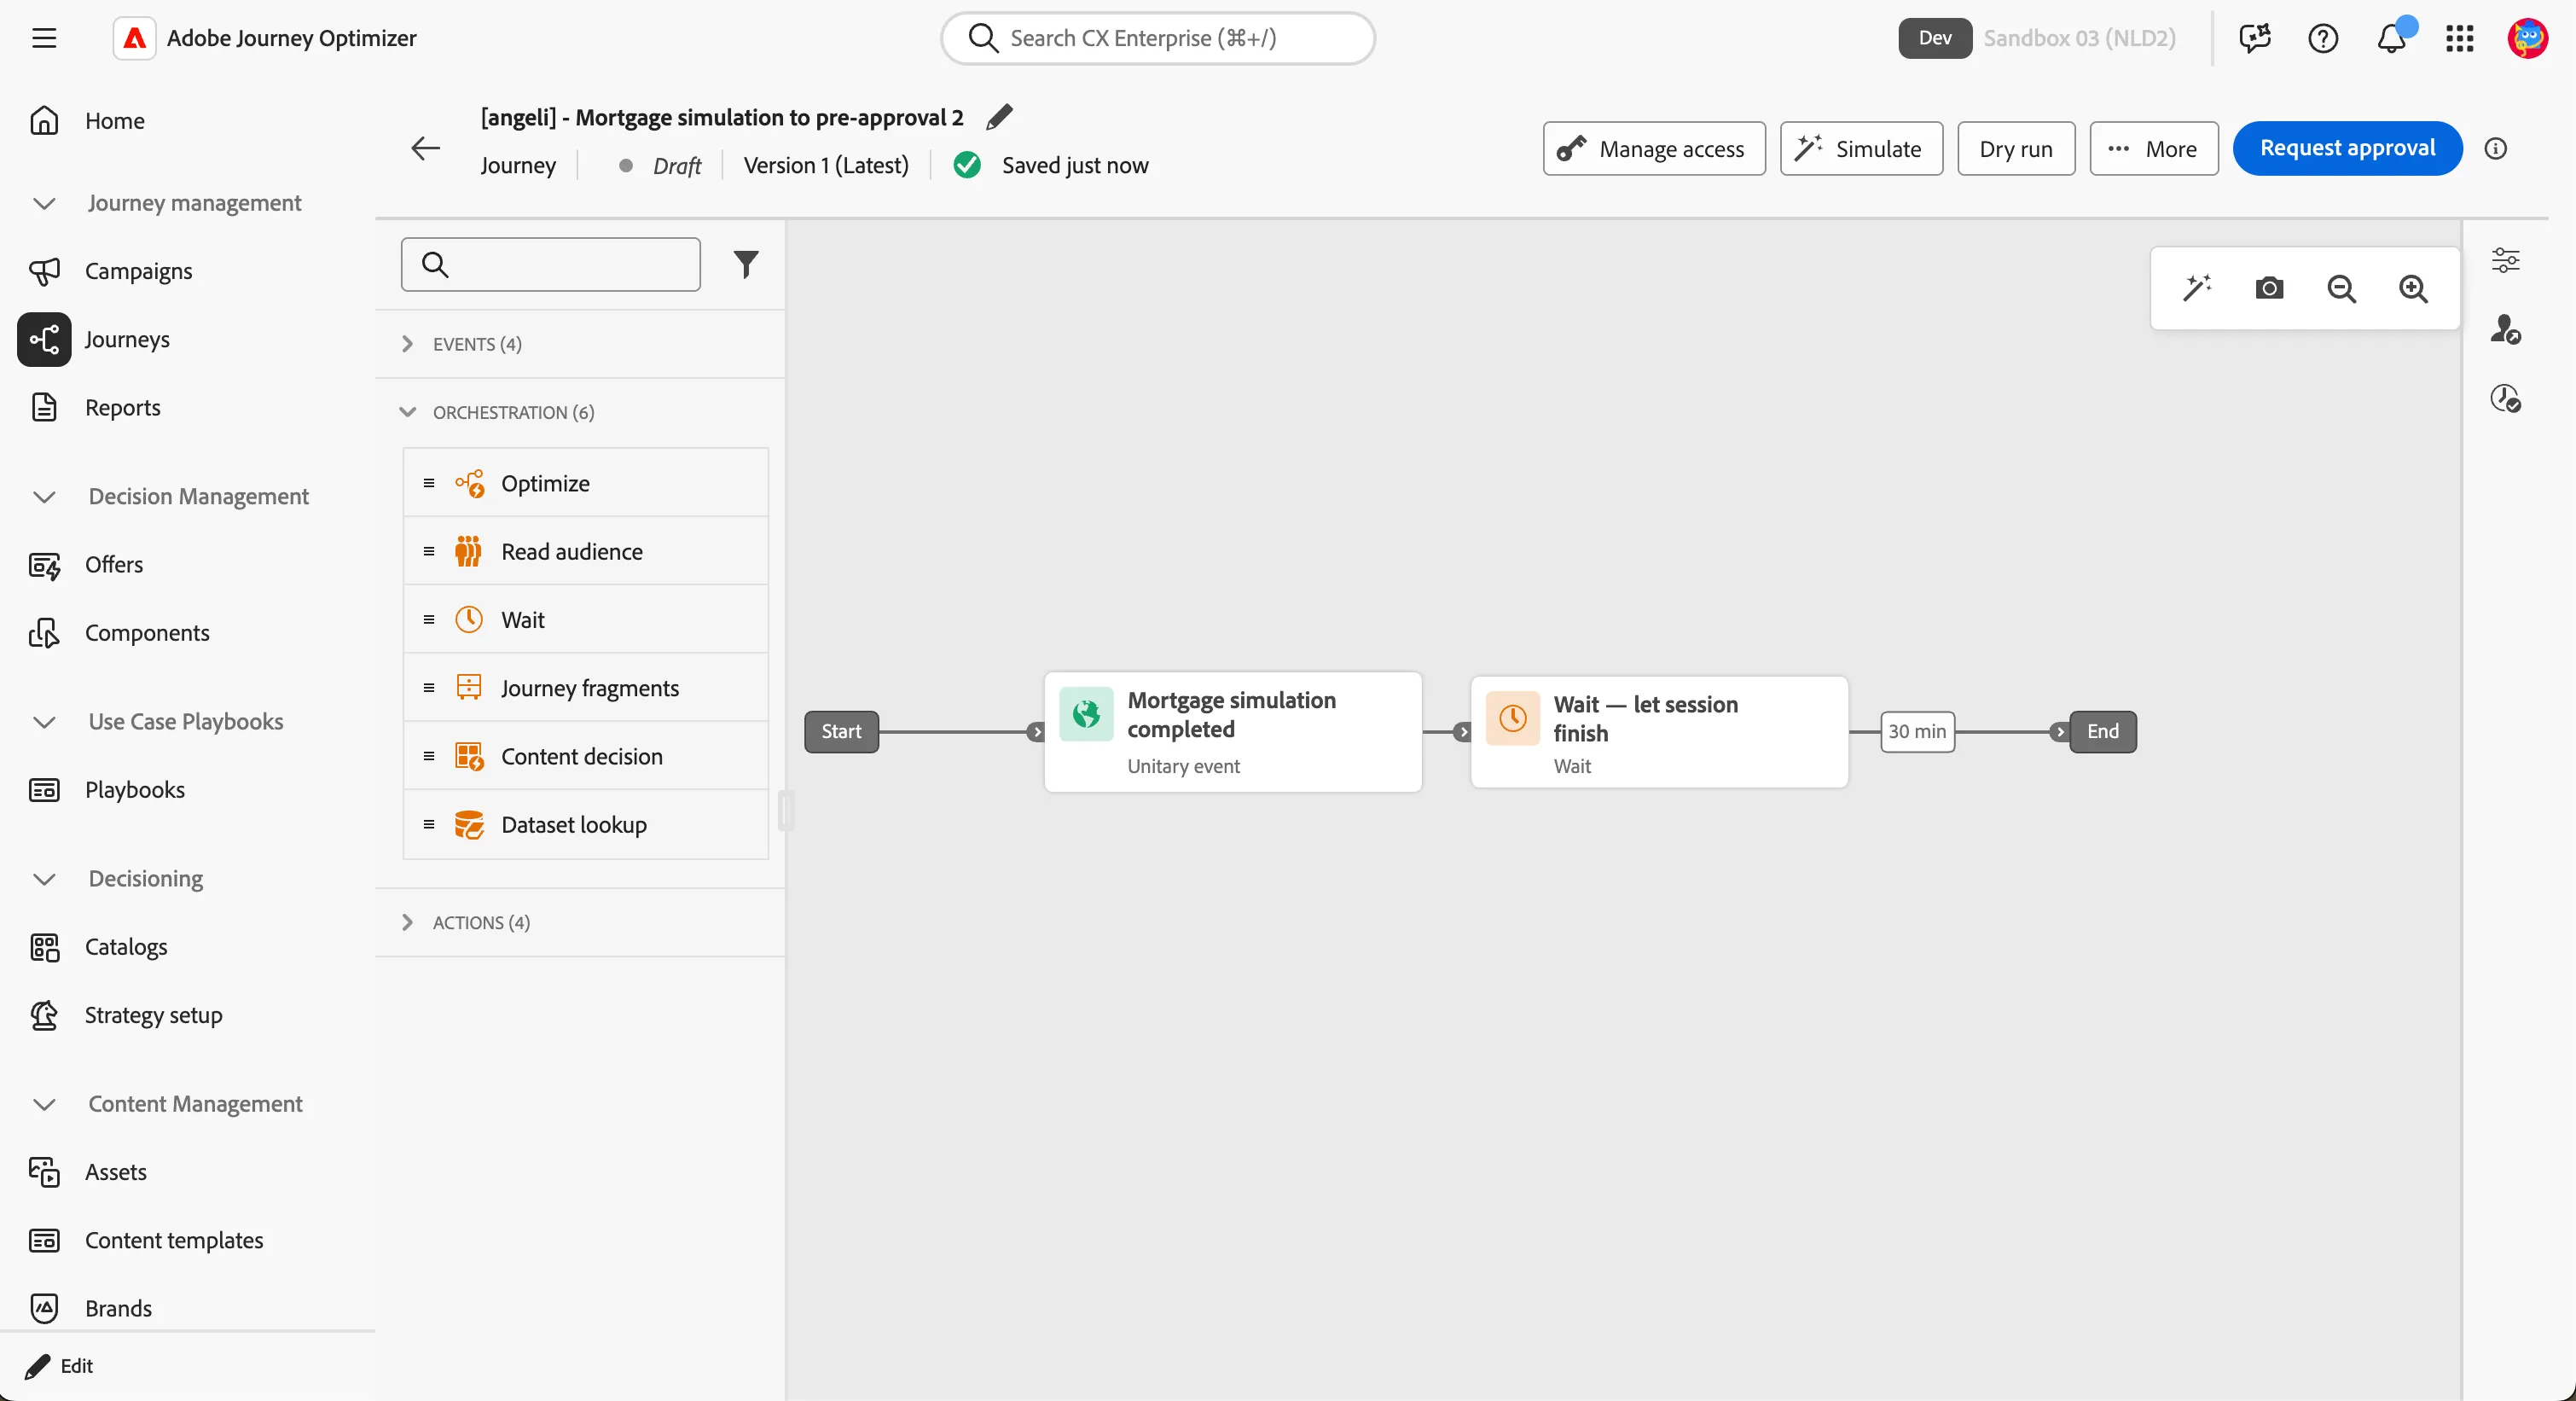Click the Dry run button
The height and width of the screenshot is (1401, 2576).
[2015, 148]
